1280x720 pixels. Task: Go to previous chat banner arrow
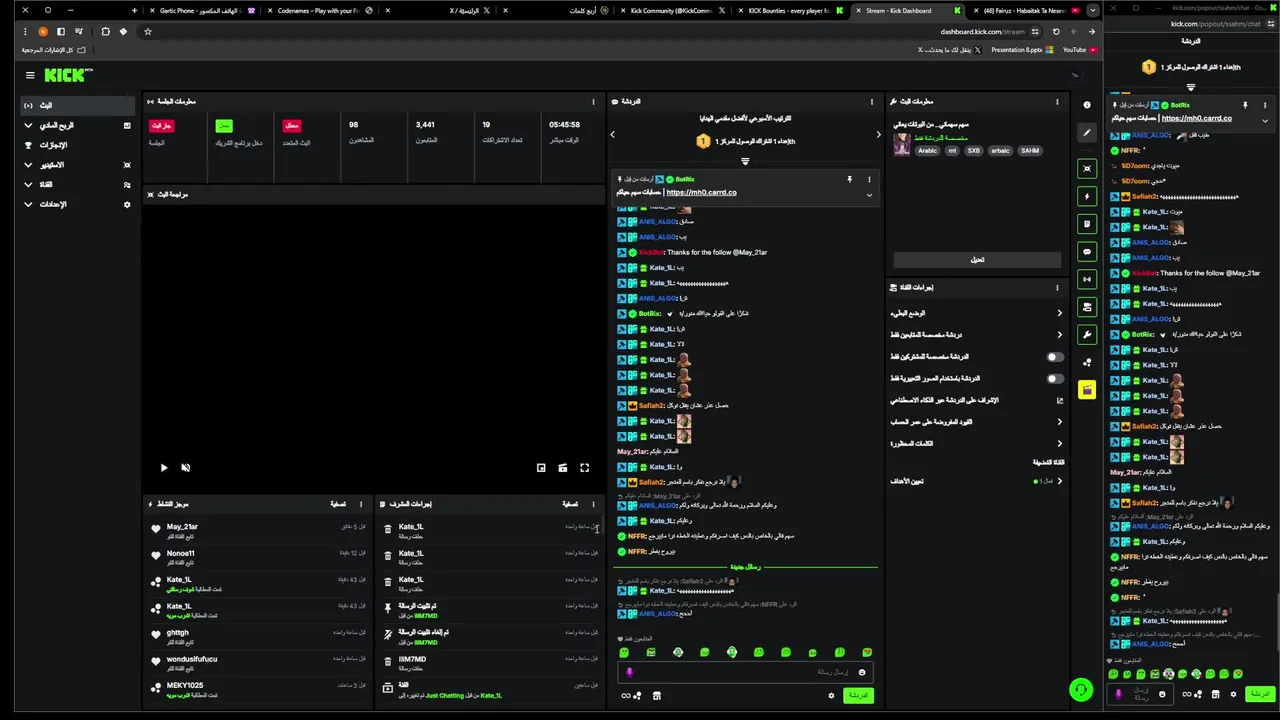point(612,134)
